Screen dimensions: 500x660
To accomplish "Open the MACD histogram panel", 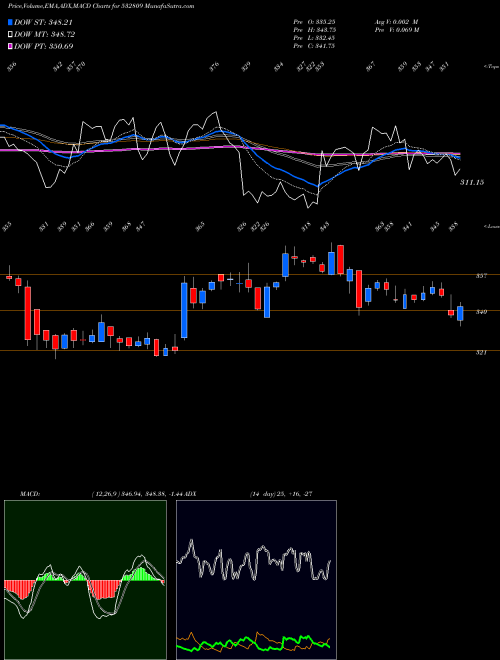I will coord(85,580).
